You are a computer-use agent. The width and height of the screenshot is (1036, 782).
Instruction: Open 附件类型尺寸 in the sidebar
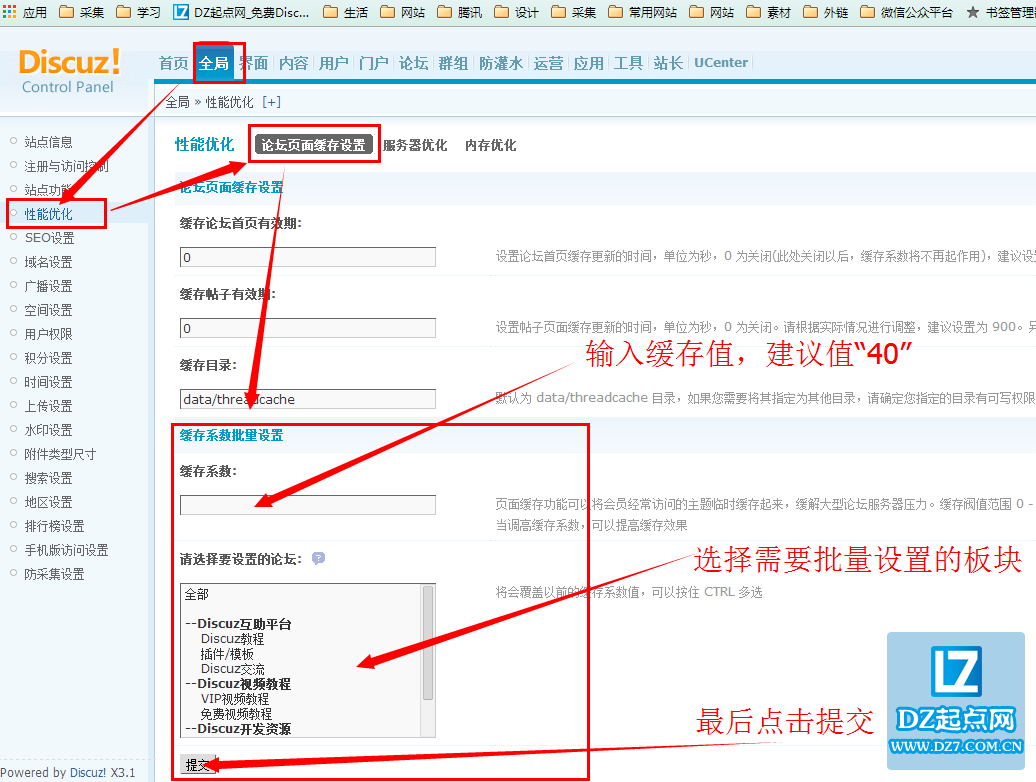point(60,454)
